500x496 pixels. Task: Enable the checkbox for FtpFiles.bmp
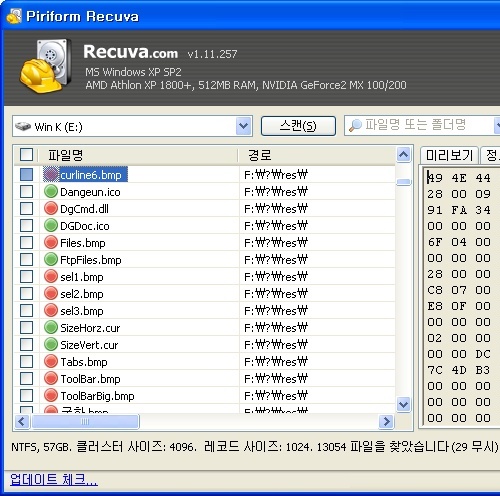[26, 260]
